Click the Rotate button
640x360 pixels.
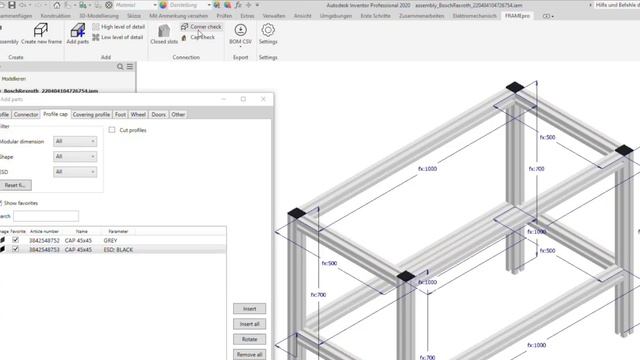tap(249, 339)
